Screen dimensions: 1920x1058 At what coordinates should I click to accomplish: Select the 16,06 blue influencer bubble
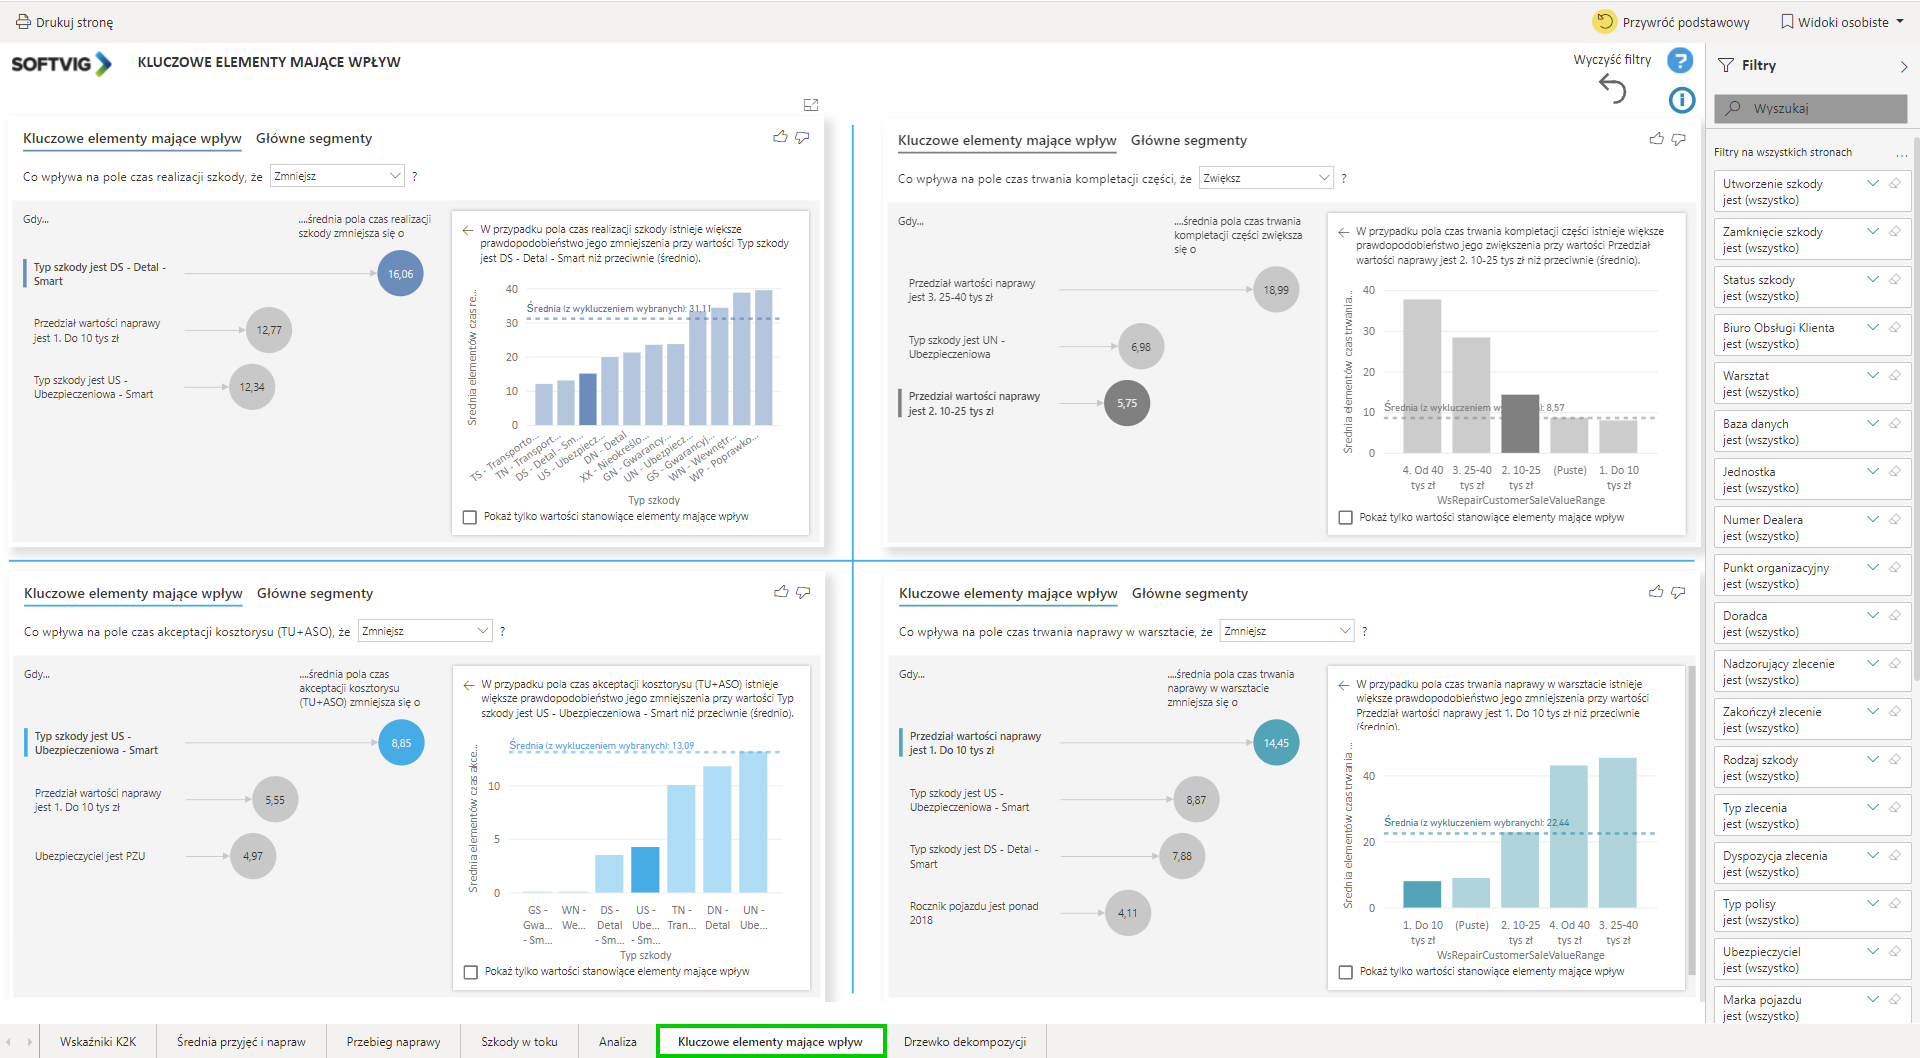coord(400,274)
